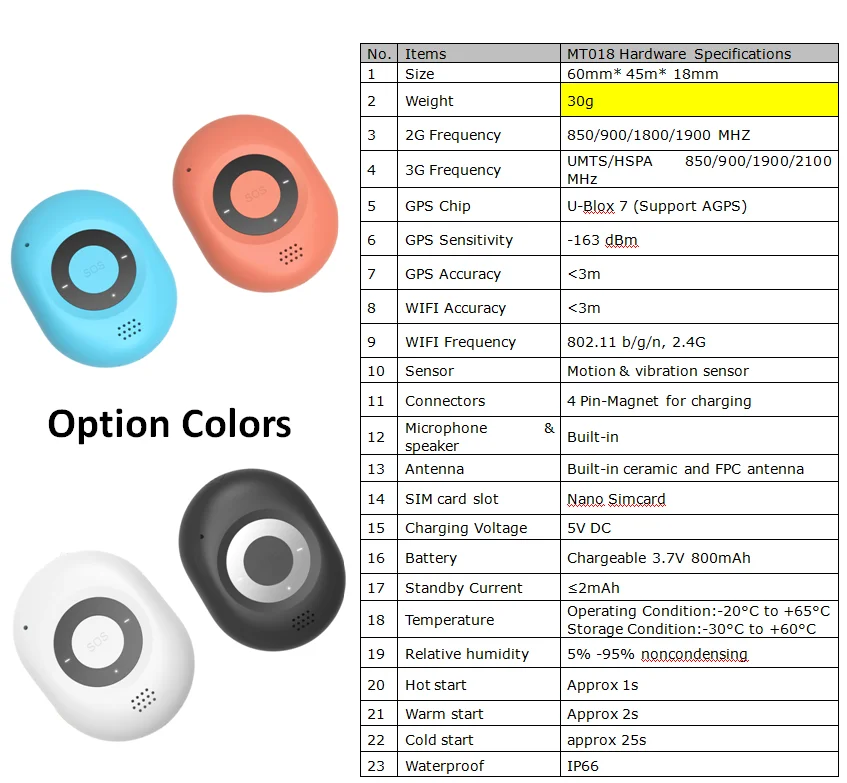The height and width of the screenshot is (783, 847).
Task: Click the "Items" column header
Action: [x=426, y=54]
